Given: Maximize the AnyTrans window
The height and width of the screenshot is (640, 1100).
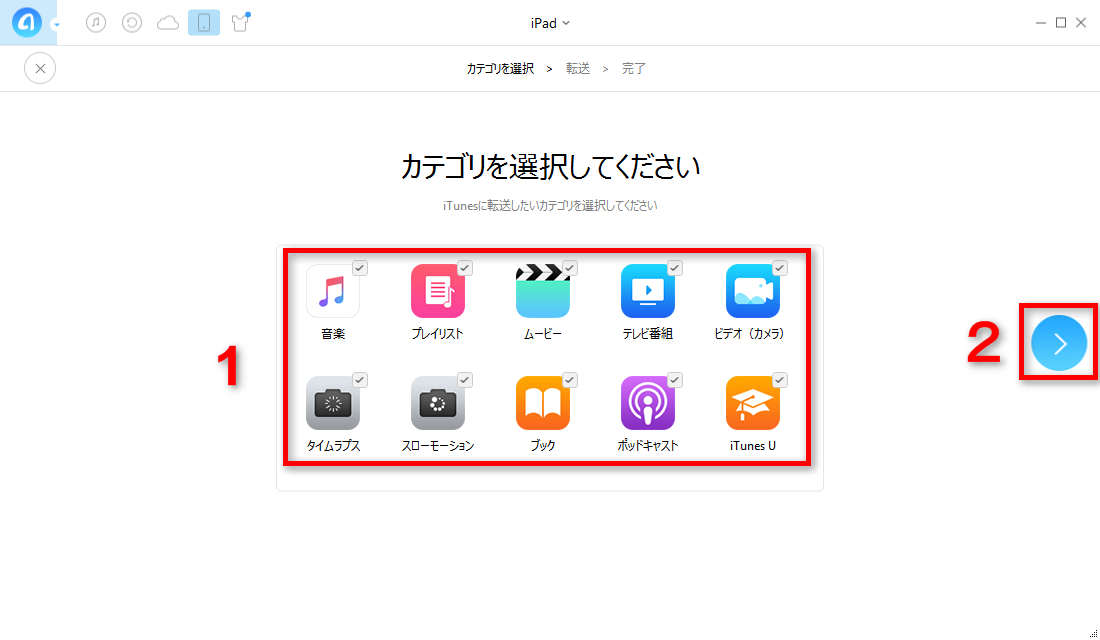Looking at the screenshot, I should tap(1061, 23).
